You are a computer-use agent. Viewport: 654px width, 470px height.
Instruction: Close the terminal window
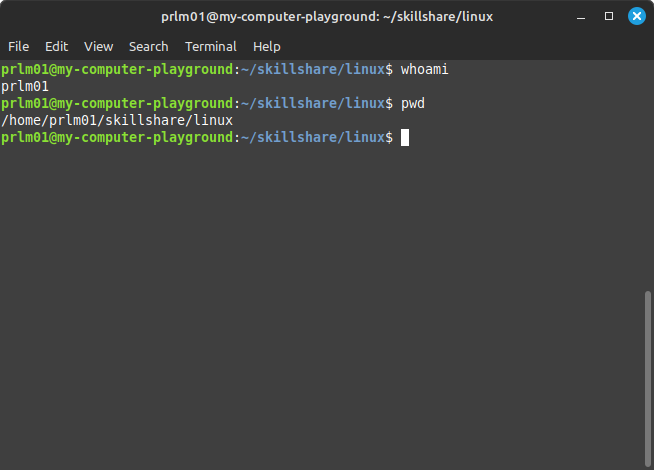point(636,16)
